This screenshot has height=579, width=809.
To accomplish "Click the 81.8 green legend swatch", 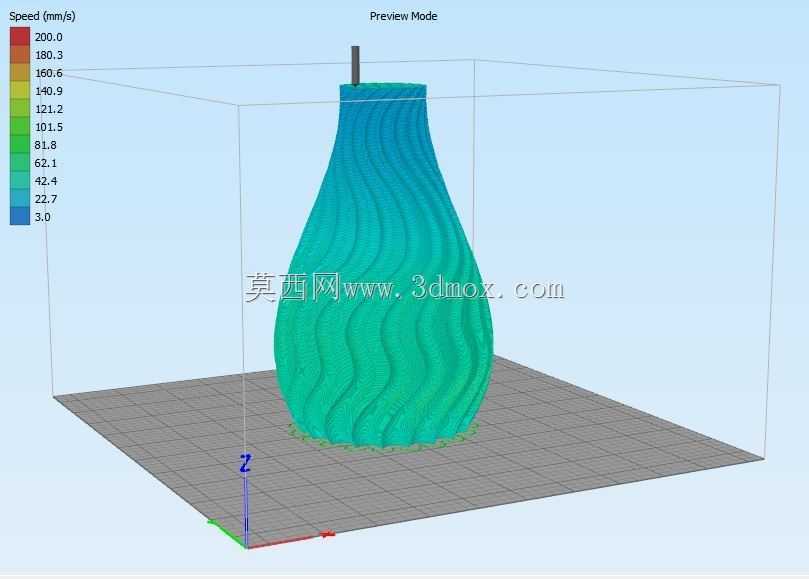I will pos(20,145).
